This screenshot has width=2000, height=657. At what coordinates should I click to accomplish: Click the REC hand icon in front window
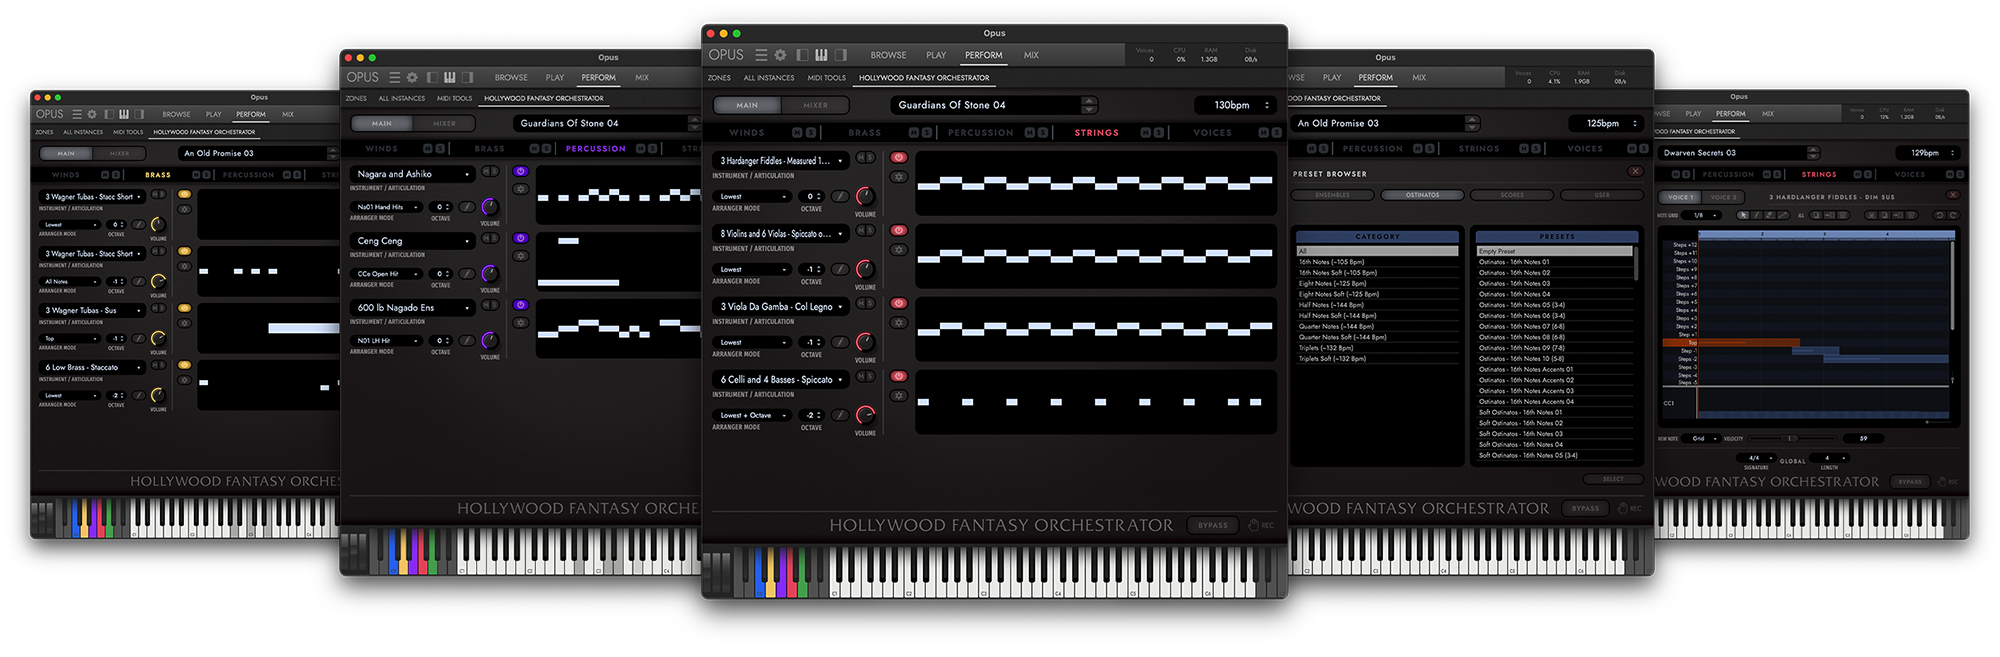click(1254, 525)
